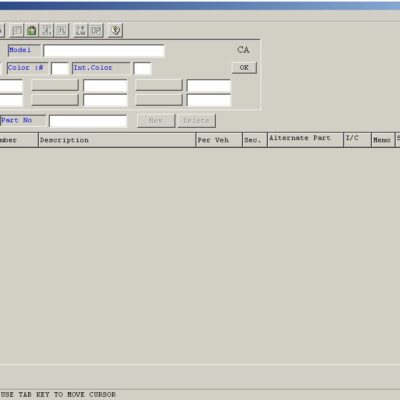Click upper blank button below Color # box
This screenshot has width=400, height=400.
pos(55,85)
